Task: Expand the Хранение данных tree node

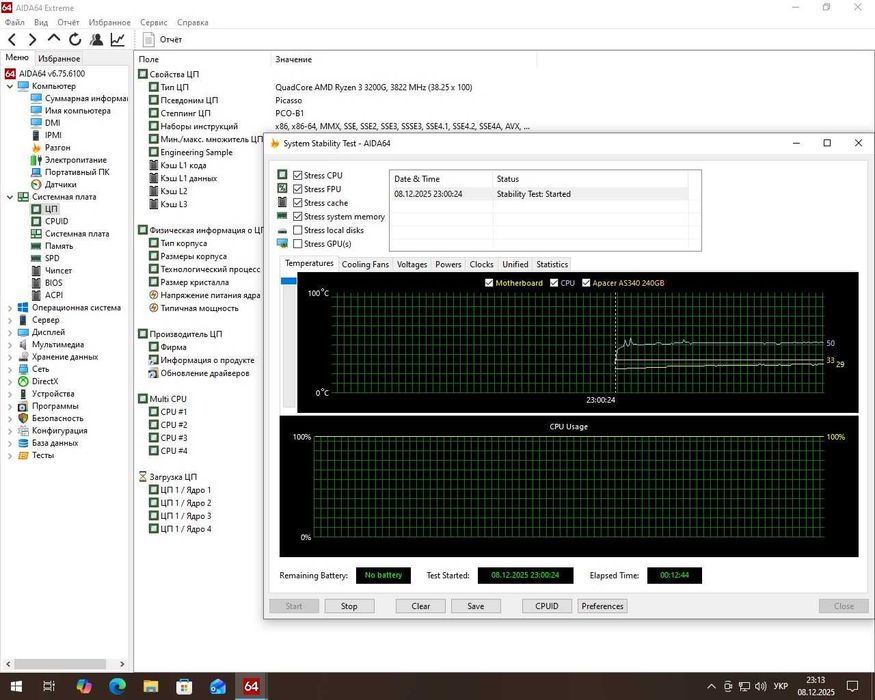Action: pos(9,357)
